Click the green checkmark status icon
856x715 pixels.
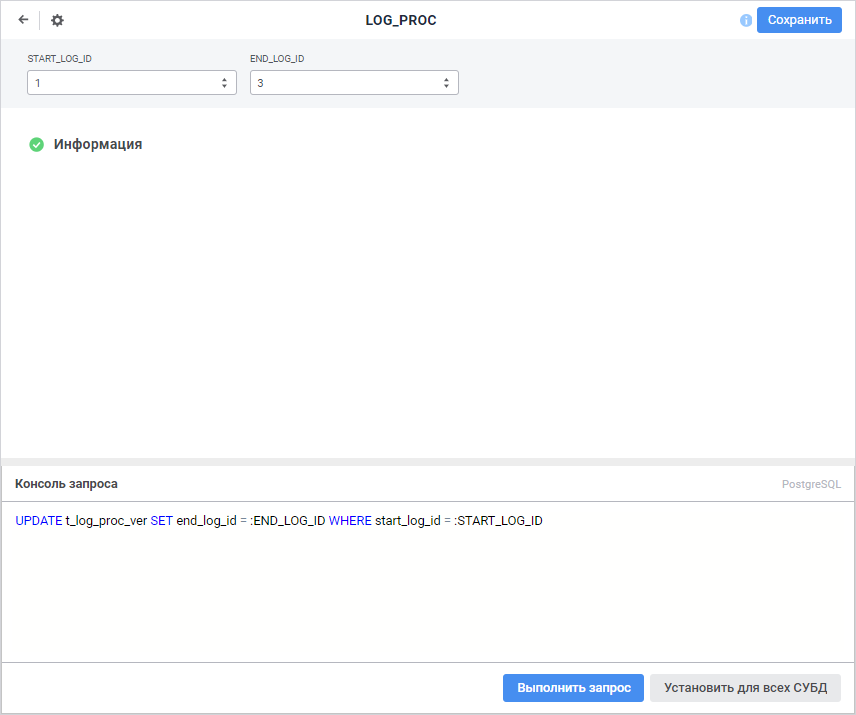pos(37,145)
